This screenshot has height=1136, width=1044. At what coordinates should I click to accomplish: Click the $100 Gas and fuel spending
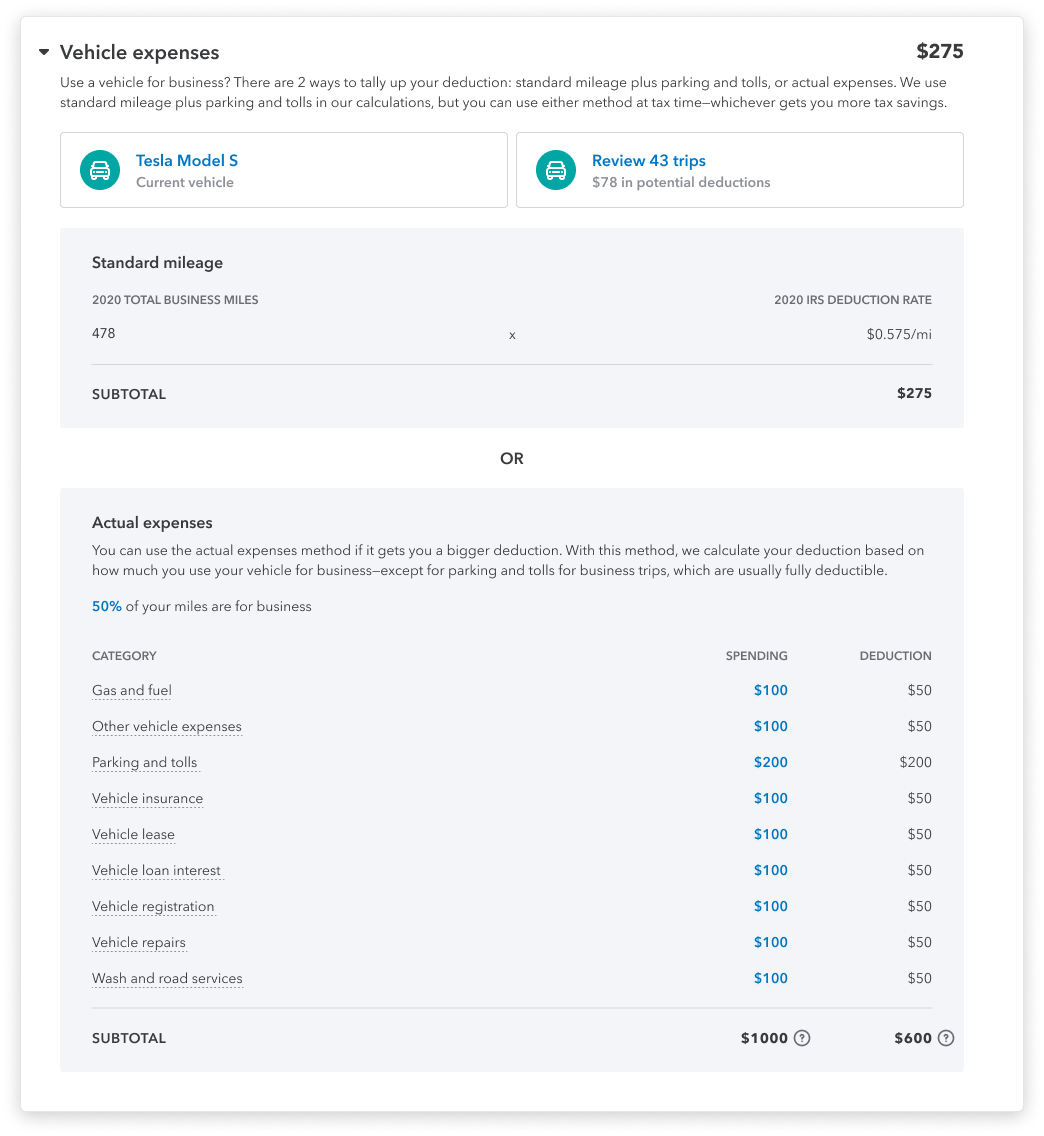pos(770,690)
